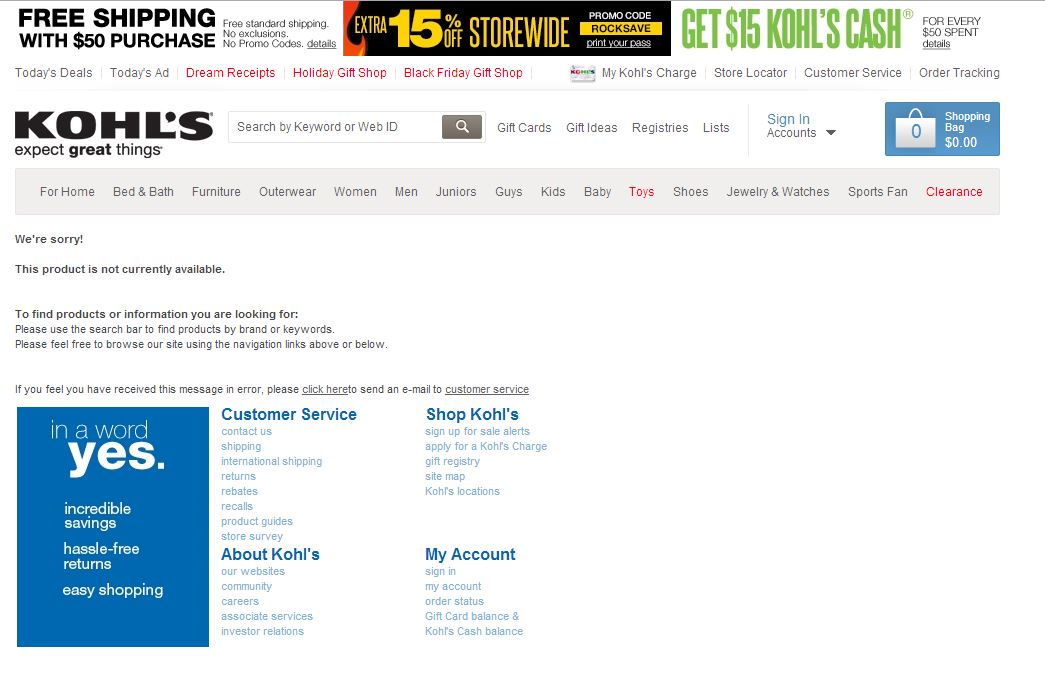Click the Kohl's Charge card icon
Screen dimensions: 1045x675
point(582,73)
